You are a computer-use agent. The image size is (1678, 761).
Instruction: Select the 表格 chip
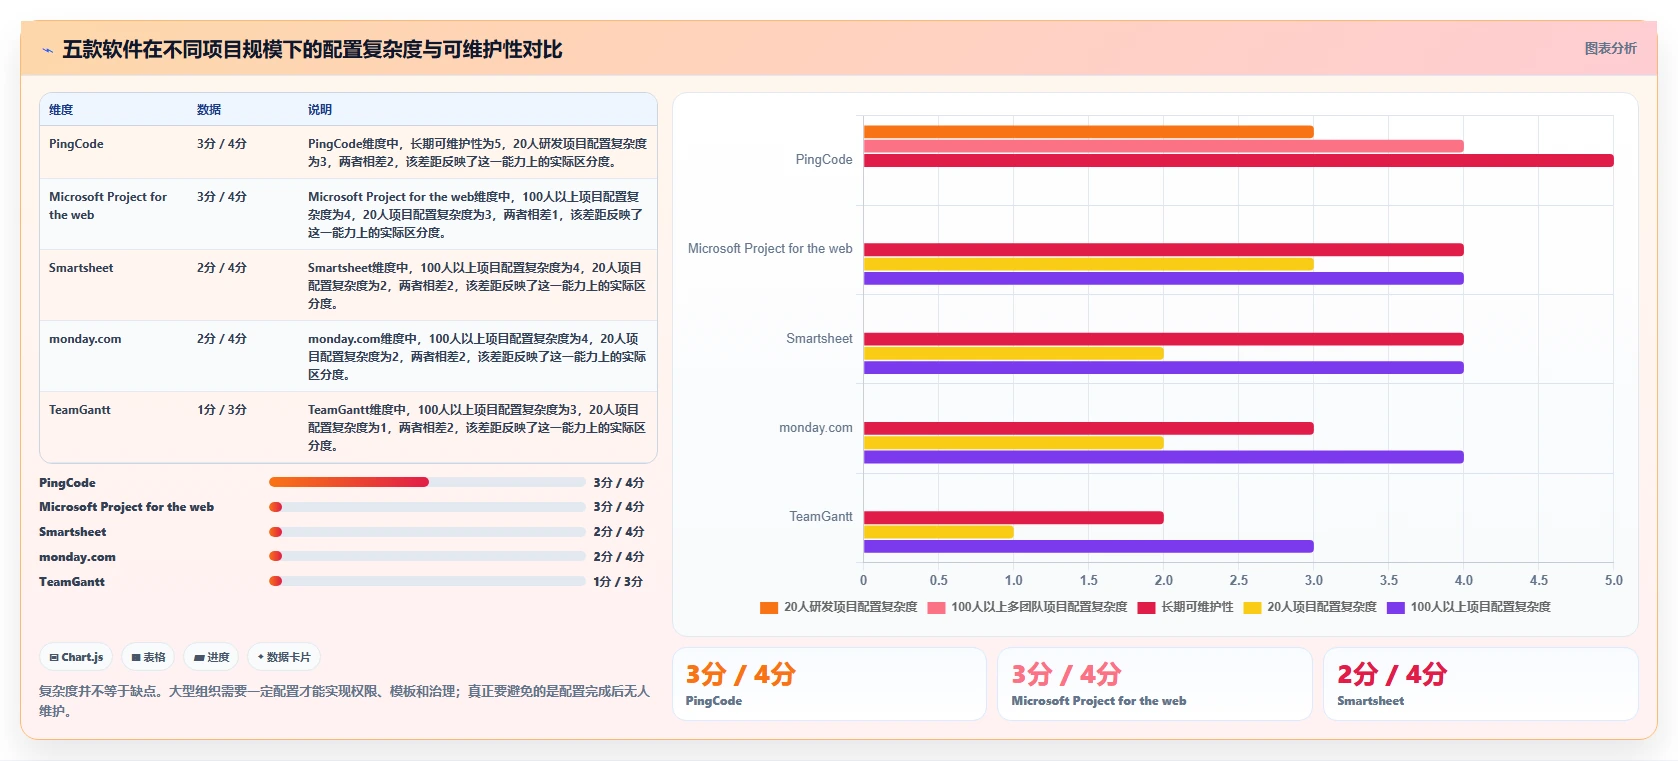148,657
